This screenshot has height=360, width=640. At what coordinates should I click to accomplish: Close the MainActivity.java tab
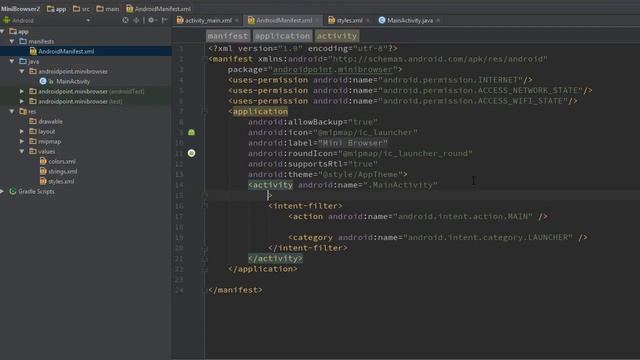point(438,20)
